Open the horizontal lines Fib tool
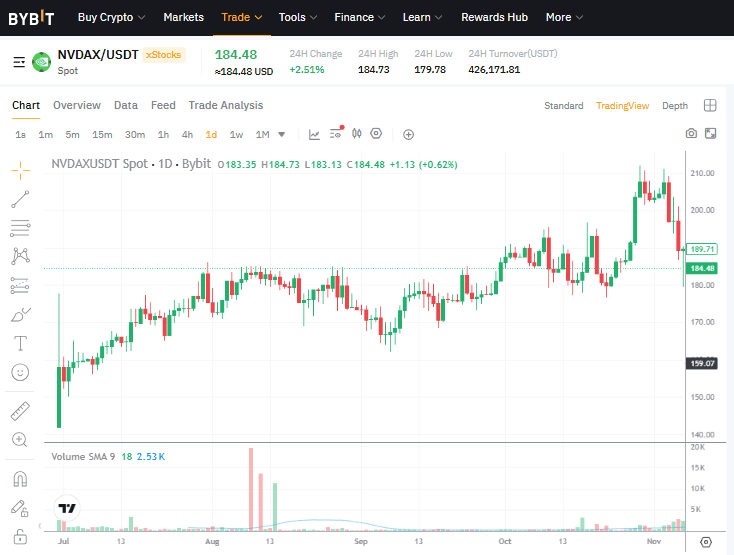Viewport: 734px width, 555px height. click(20, 228)
